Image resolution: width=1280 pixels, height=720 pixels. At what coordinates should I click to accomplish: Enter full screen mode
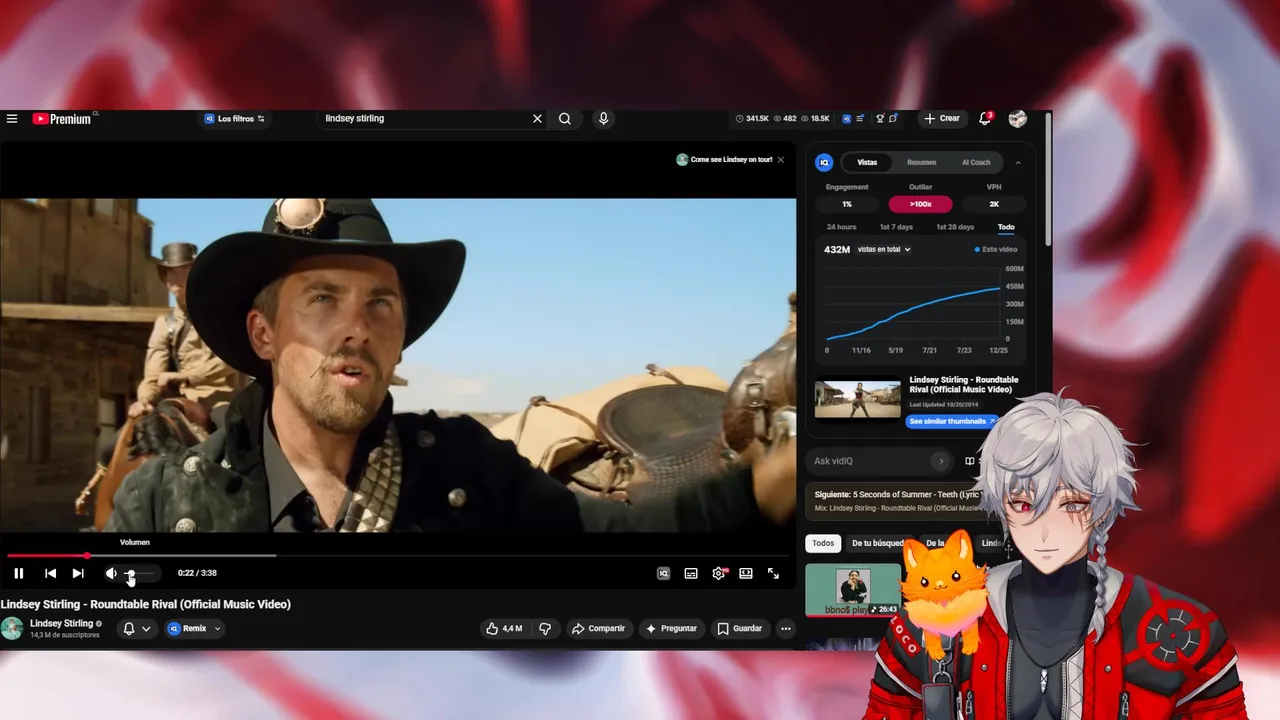pyautogui.click(x=773, y=573)
